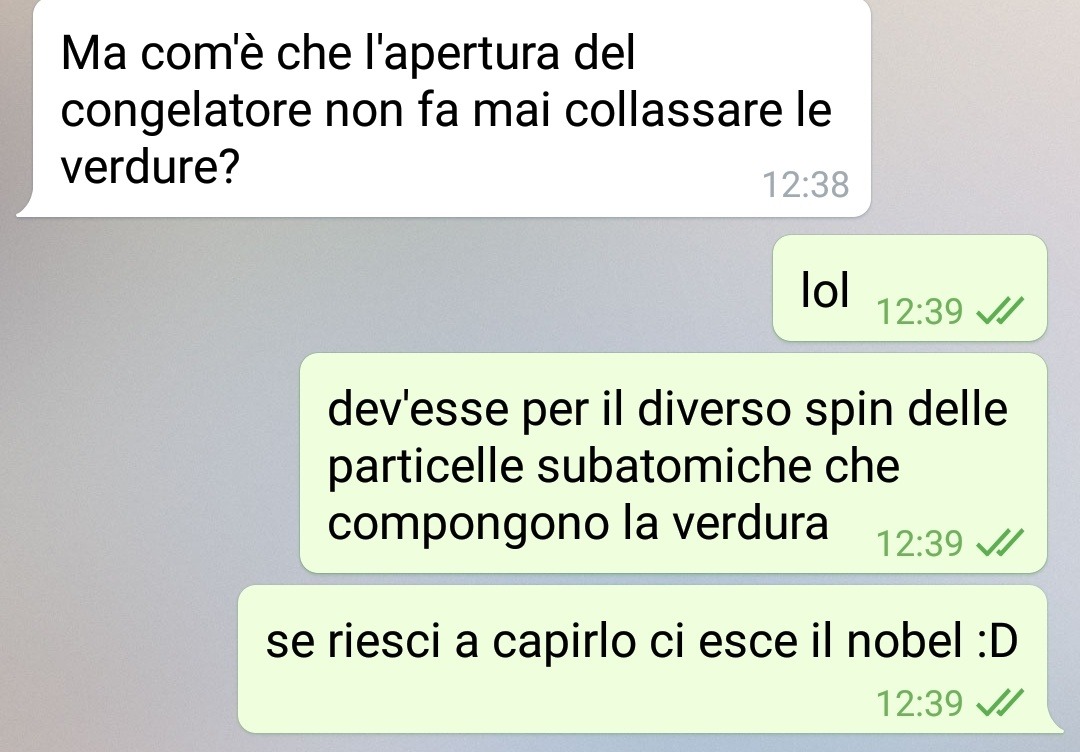Tap the 12:39 timestamp after "compongono la verdura"
The width and height of the screenshot is (1080, 752).
919,543
